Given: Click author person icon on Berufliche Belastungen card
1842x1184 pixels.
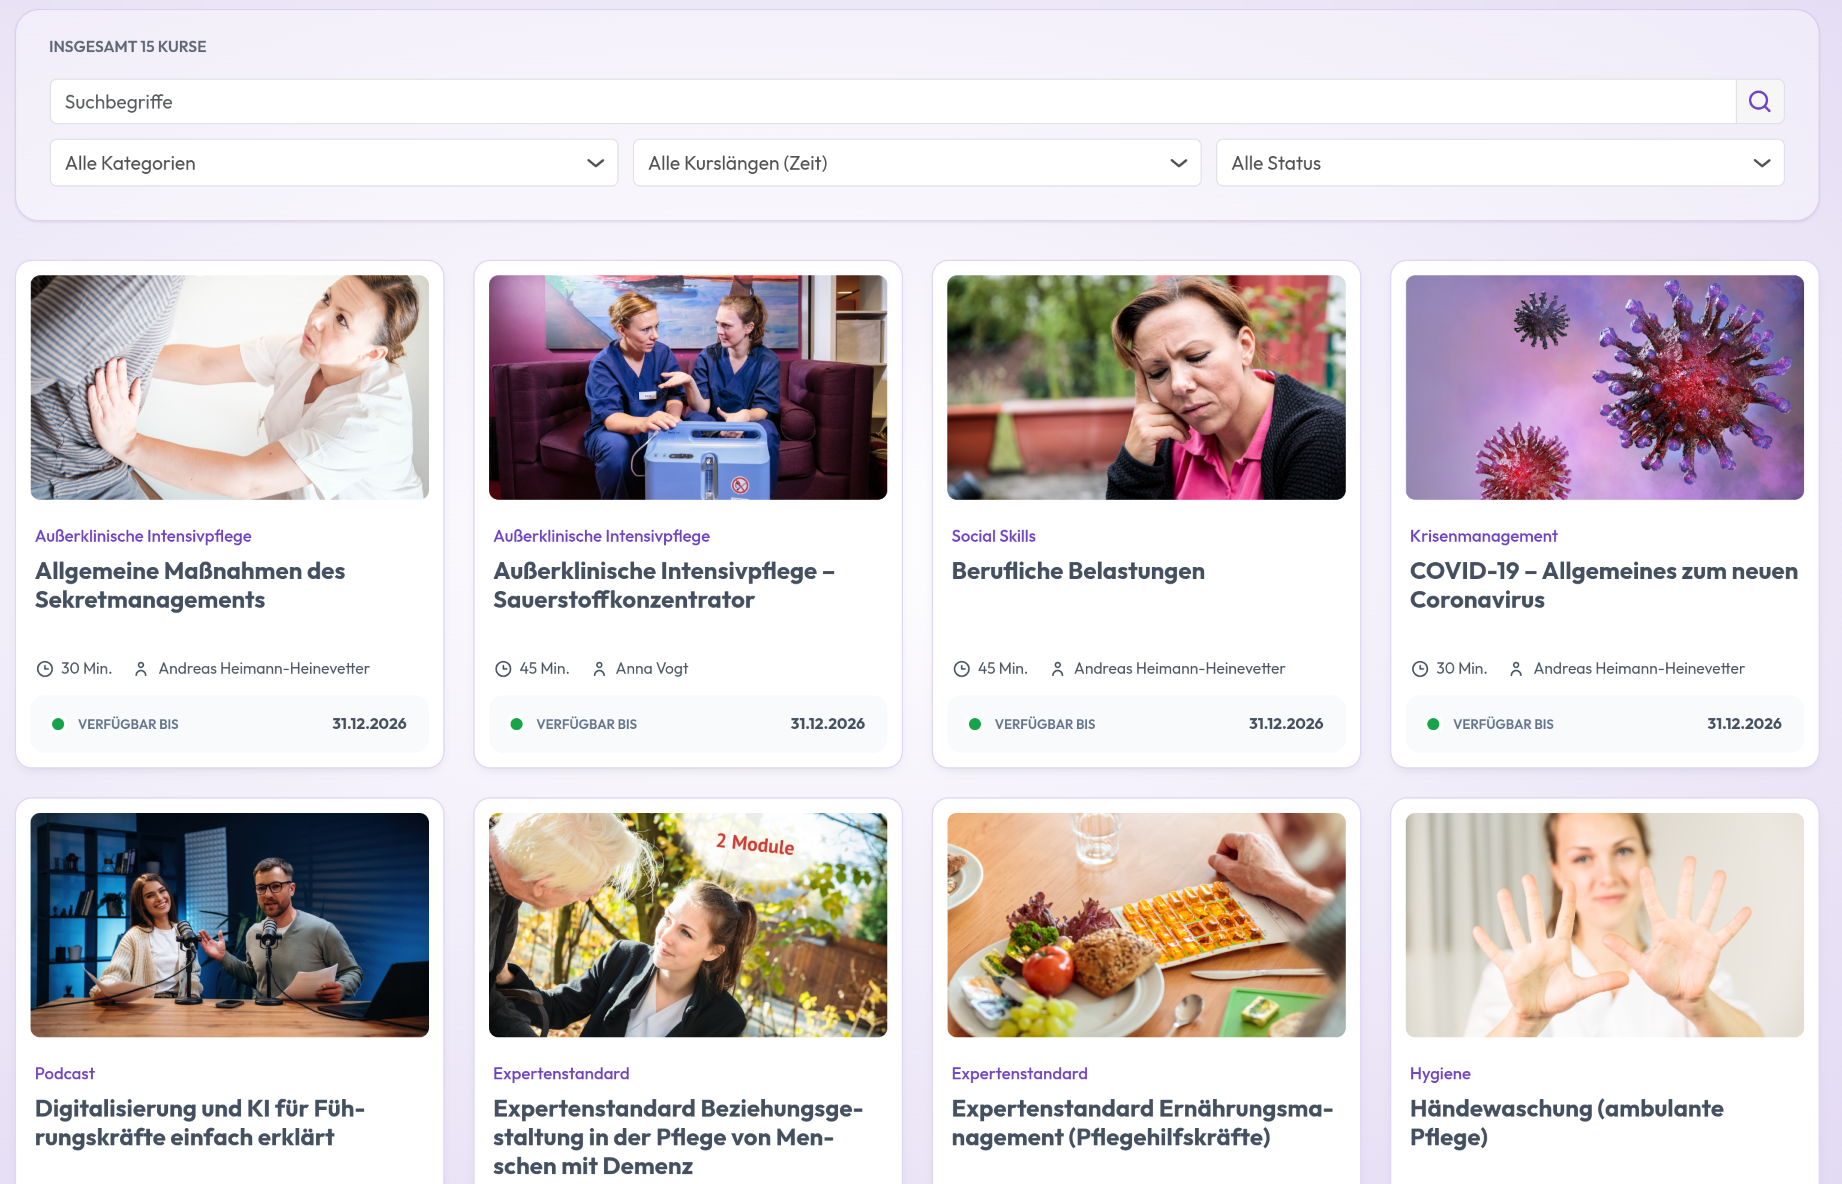Looking at the screenshot, I should click(1057, 669).
